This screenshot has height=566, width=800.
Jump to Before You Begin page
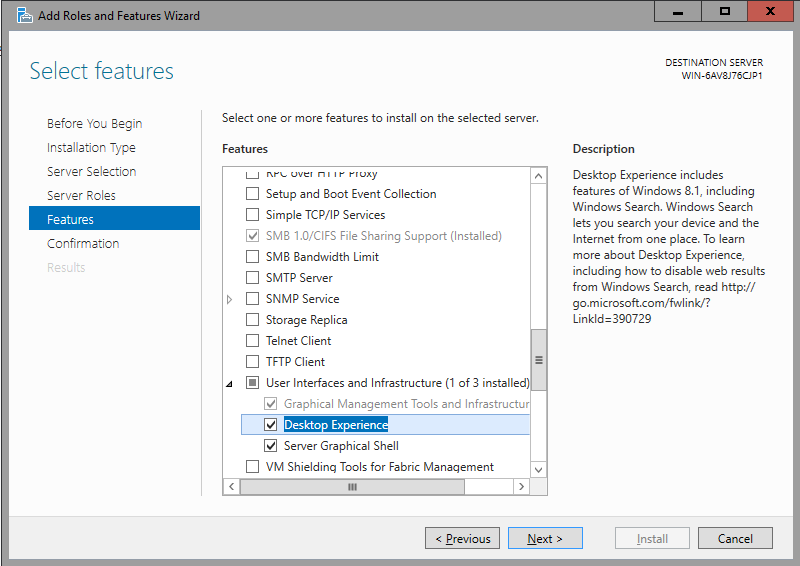[x=94, y=123]
